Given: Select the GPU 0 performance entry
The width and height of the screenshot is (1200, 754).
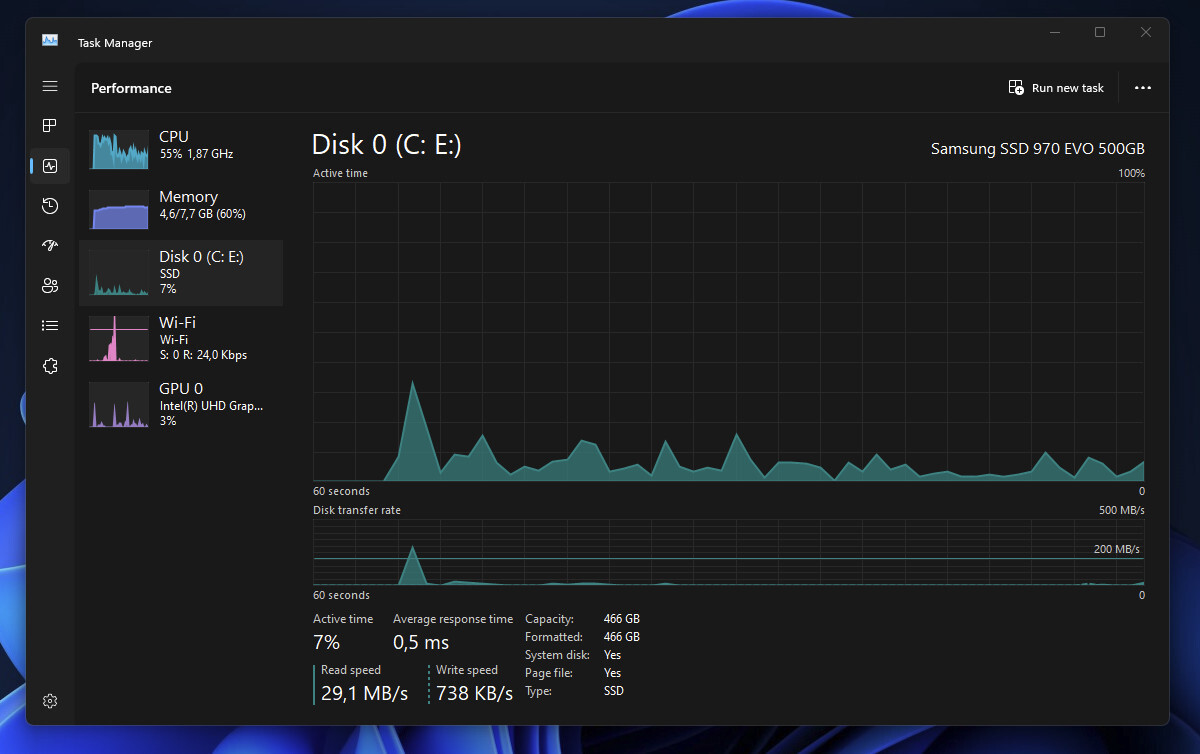Looking at the screenshot, I should pyautogui.click(x=181, y=405).
